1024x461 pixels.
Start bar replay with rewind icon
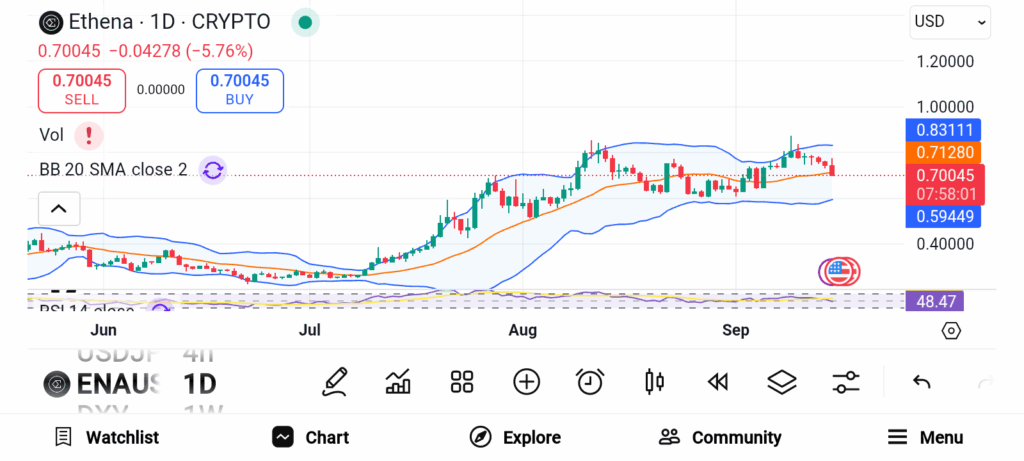point(717,381)
